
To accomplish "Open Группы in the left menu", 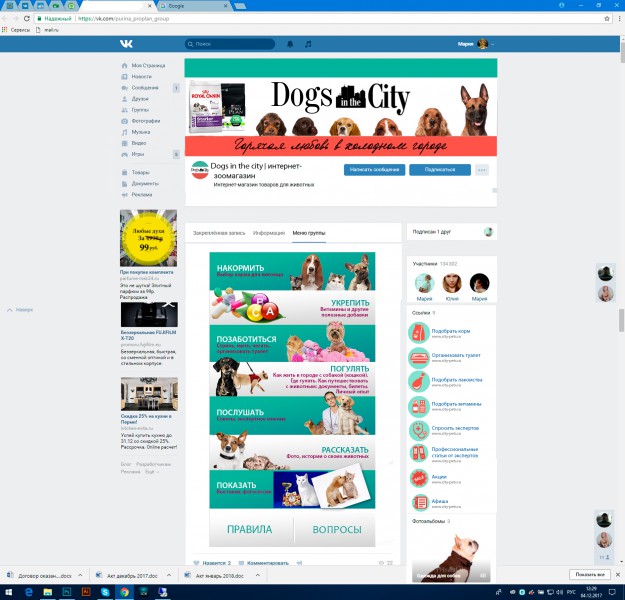I will coord(136,110).
